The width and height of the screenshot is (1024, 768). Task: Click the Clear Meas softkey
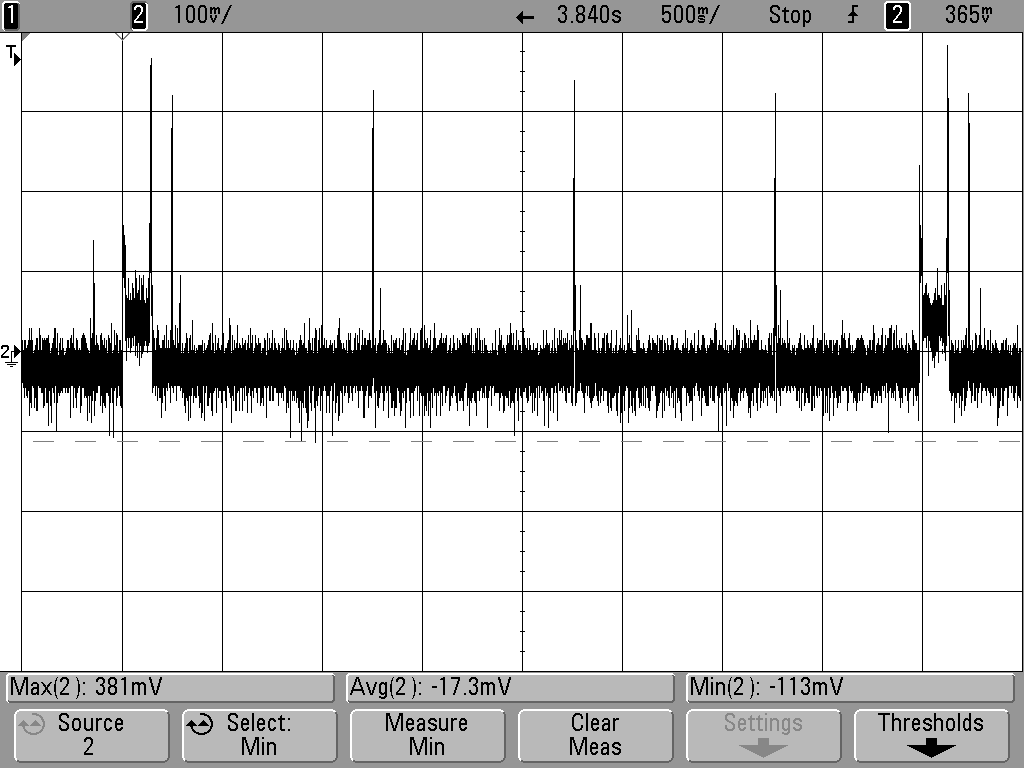tap(595, 735)
